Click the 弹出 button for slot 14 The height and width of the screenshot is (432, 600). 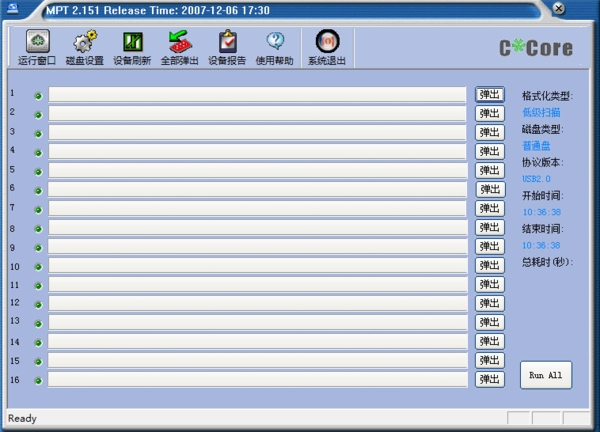(490, 341)
